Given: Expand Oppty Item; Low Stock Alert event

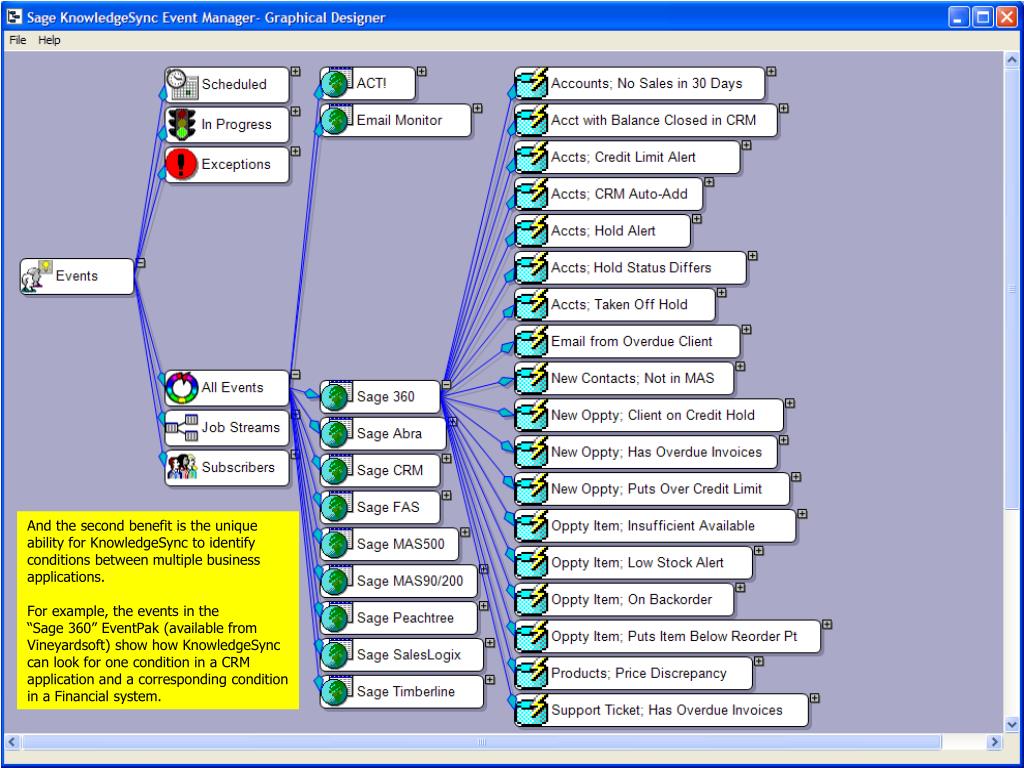Looking at the screenshot, I should (x=759, y=551).
